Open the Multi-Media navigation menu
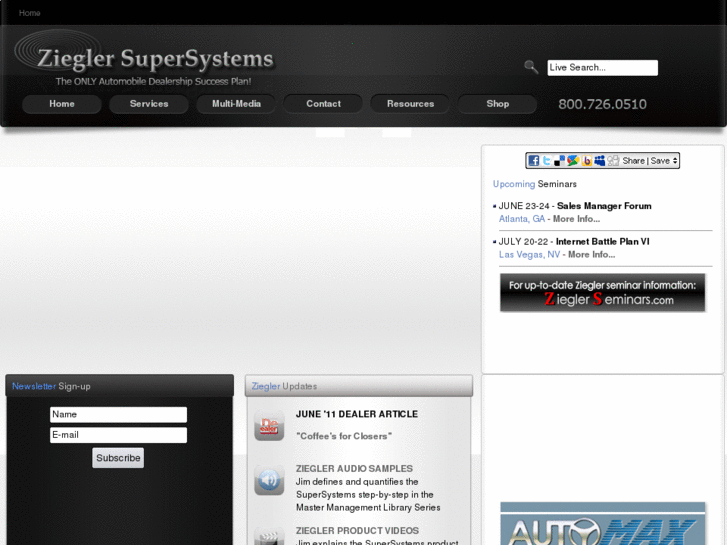Viewport: 727px width, 545px height. pyautogui.click(x=236, y=104)
